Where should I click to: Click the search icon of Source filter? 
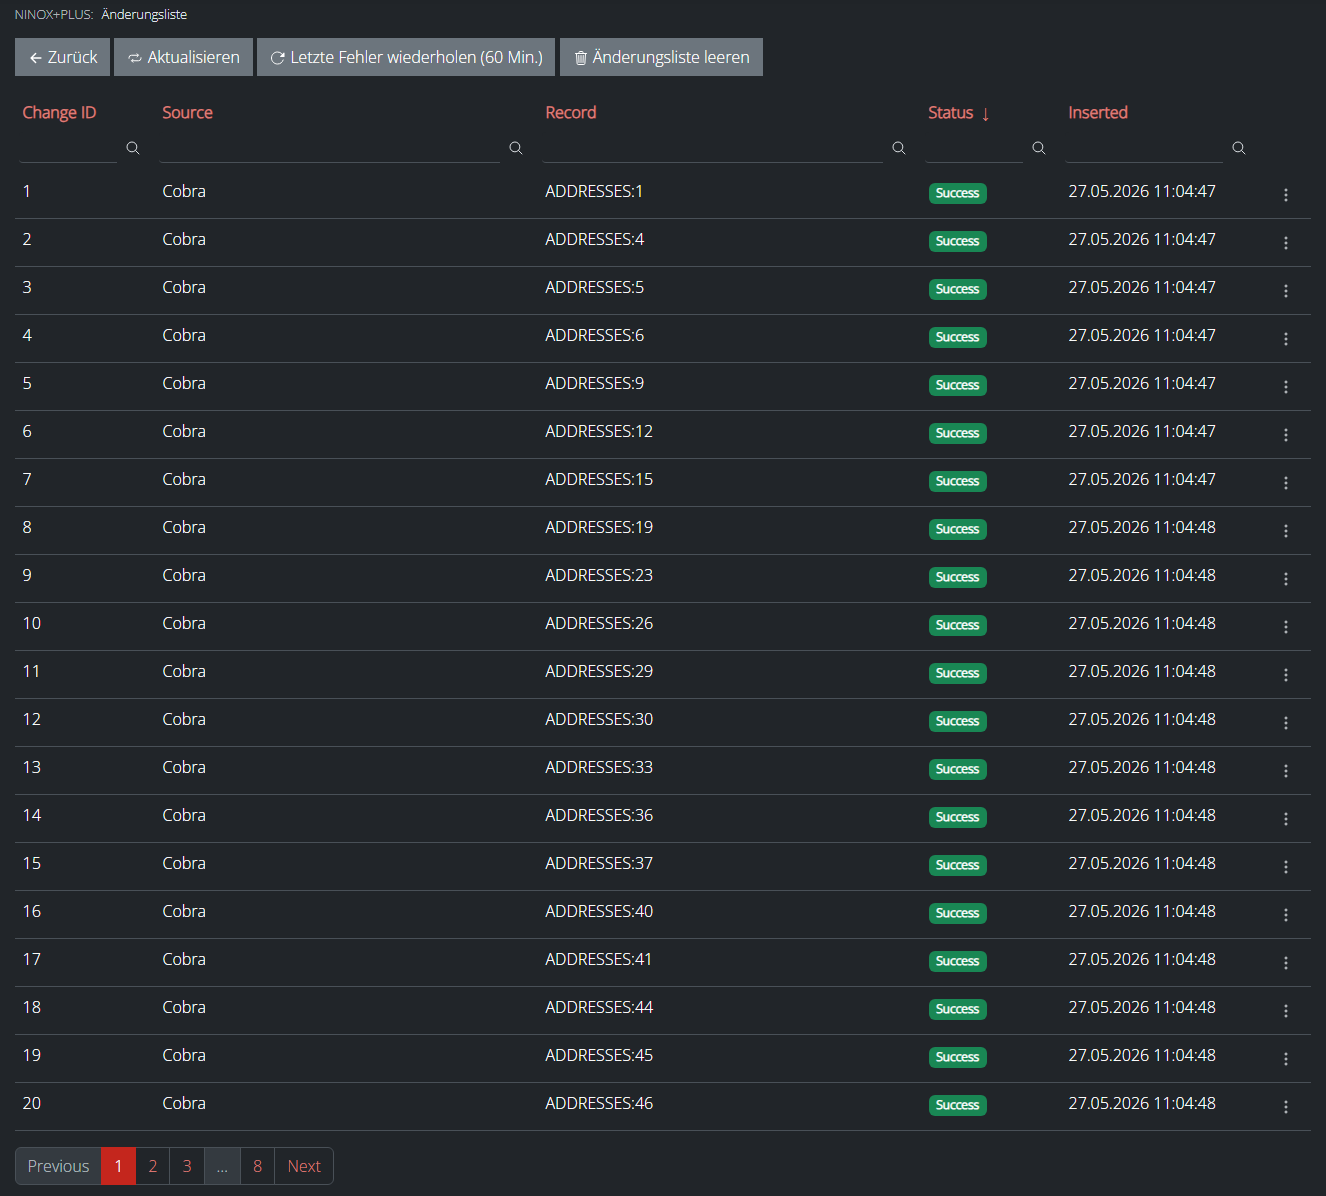pos(516,148)
